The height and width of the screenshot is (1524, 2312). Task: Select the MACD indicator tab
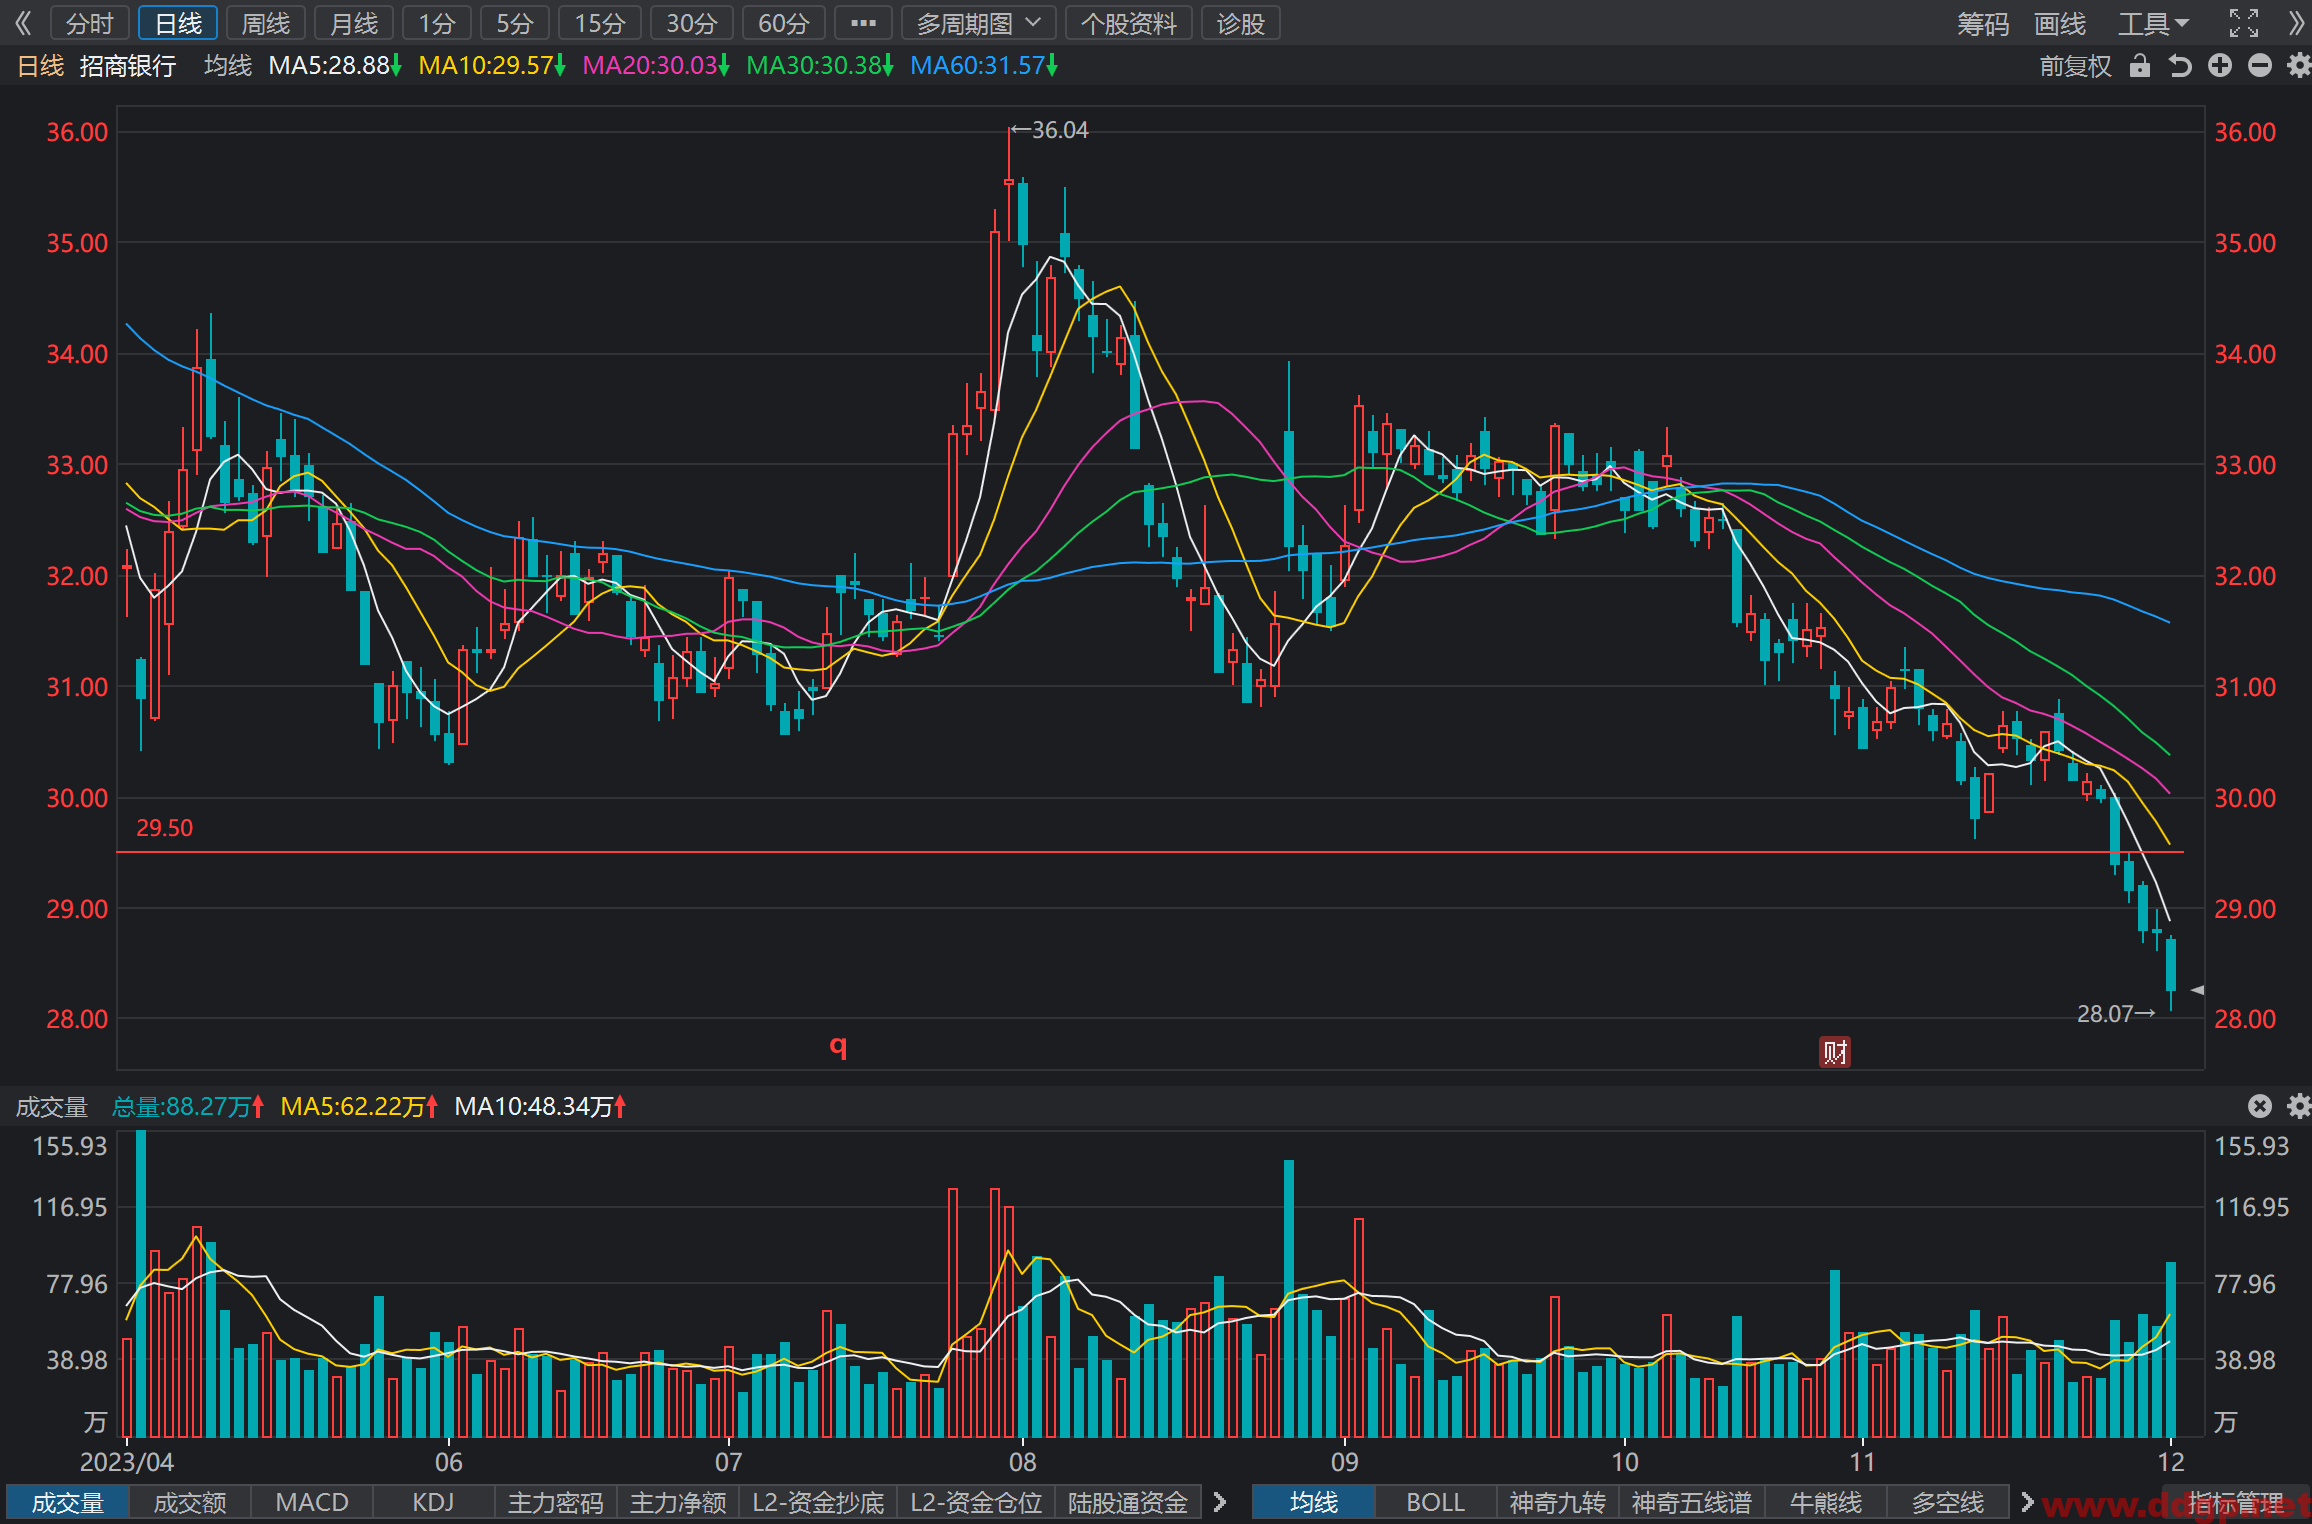312,1502
